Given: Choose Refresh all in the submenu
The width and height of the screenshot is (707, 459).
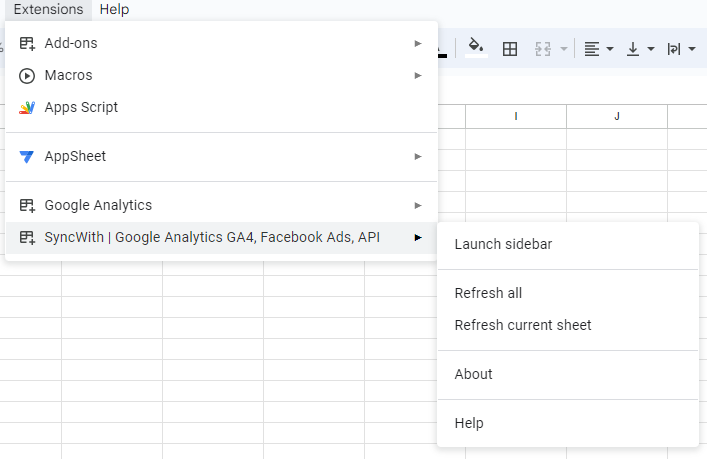Looking at the screenshot, I should [488, 293].
